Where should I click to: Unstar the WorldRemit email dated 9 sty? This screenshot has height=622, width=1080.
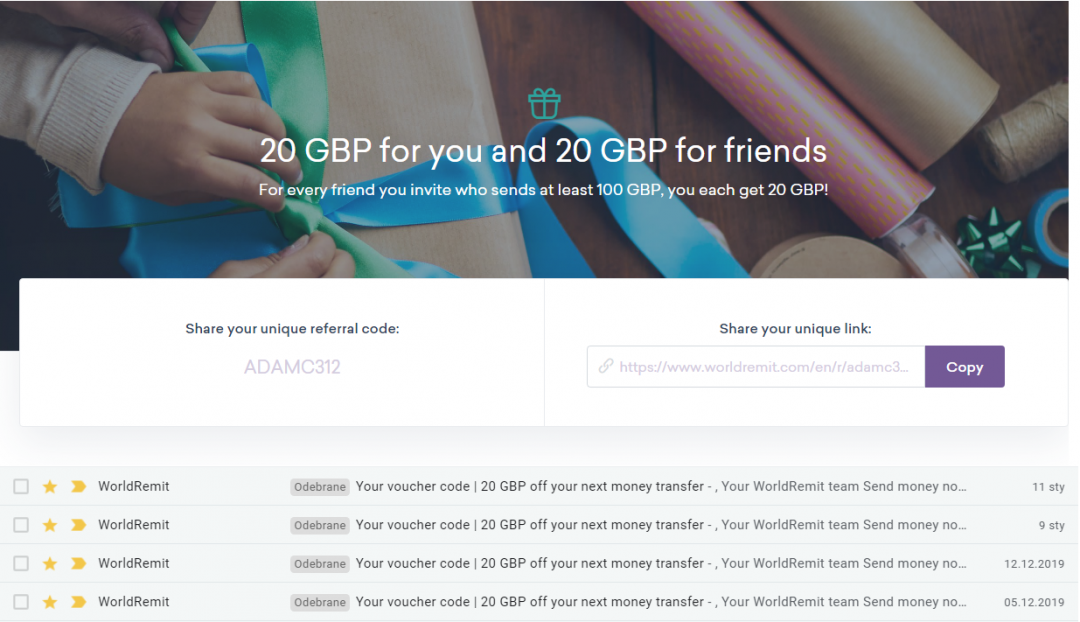click(x=50, y=525)
